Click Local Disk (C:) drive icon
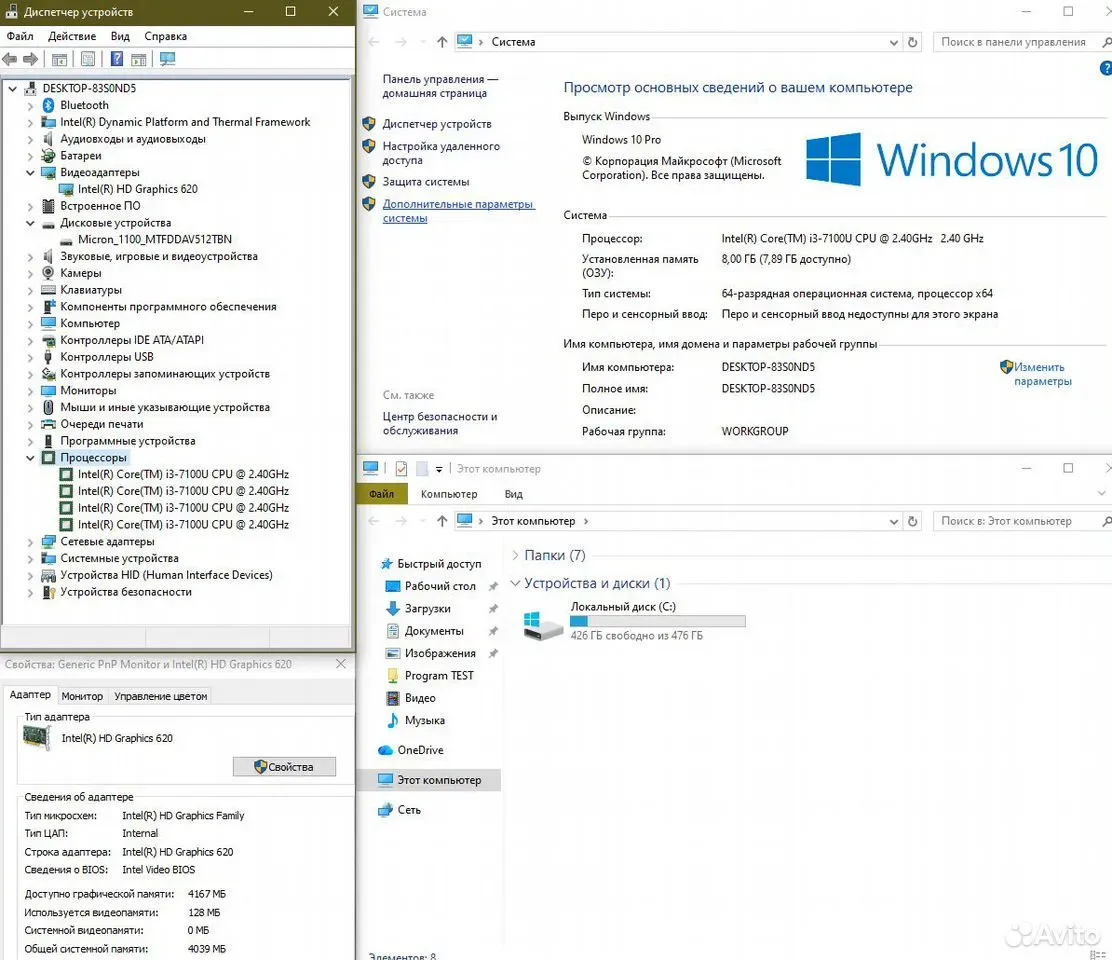 [x=543, y=624]
